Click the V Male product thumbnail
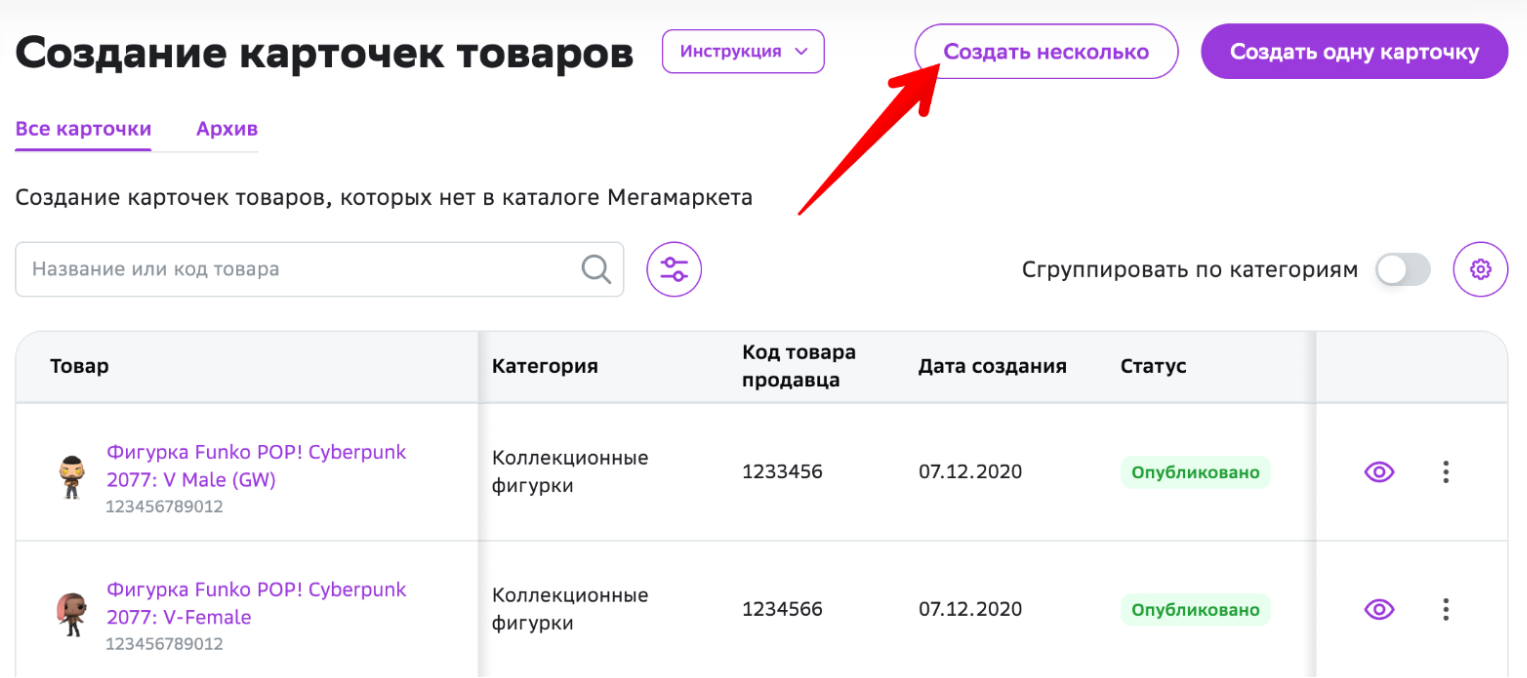This screenshot has height=678, width=1527. click(x=70, y=477)
